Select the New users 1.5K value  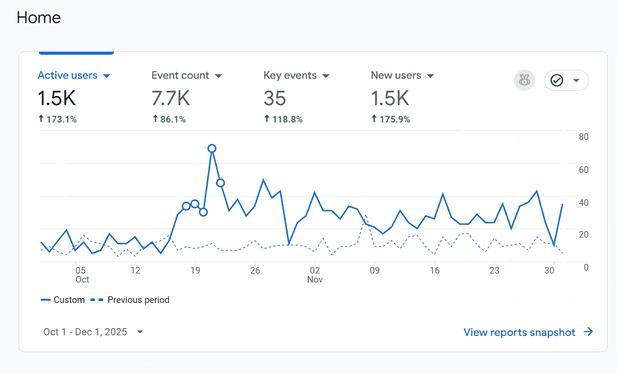coord(390,98)
